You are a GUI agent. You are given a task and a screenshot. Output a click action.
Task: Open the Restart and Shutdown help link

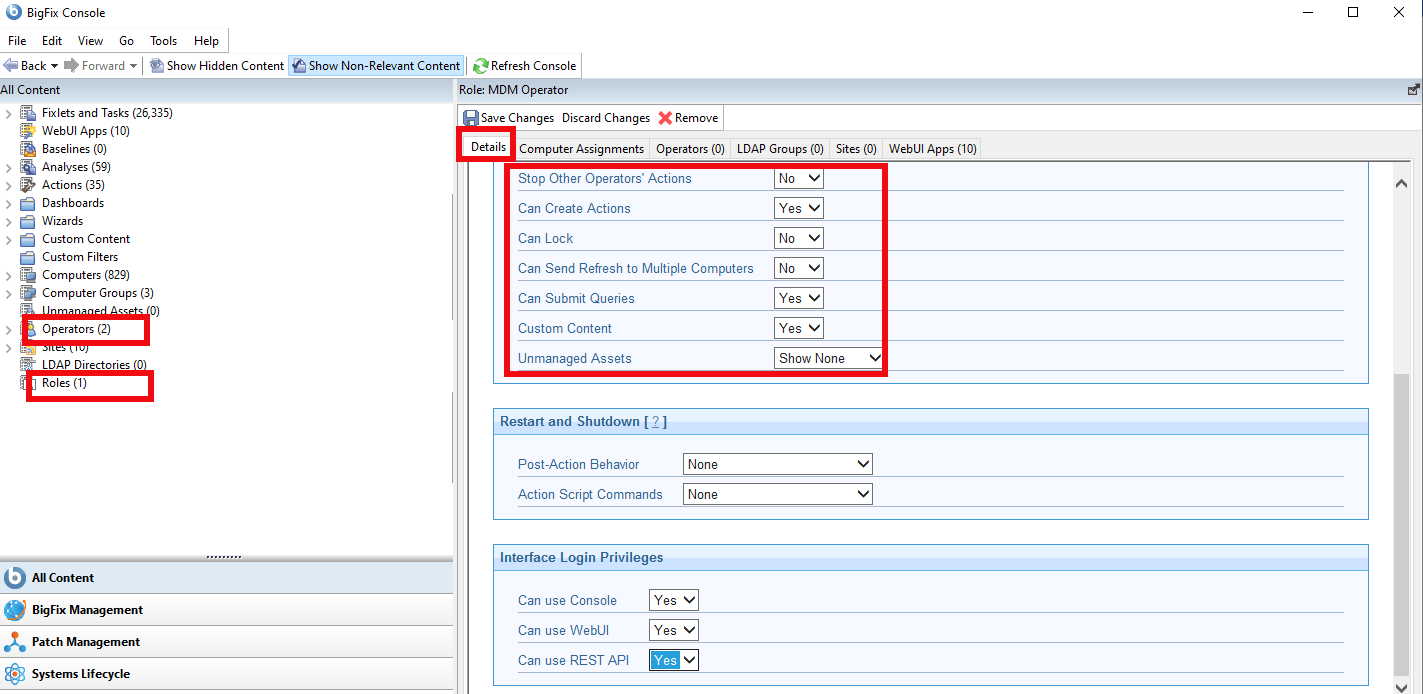click(655, 421)
